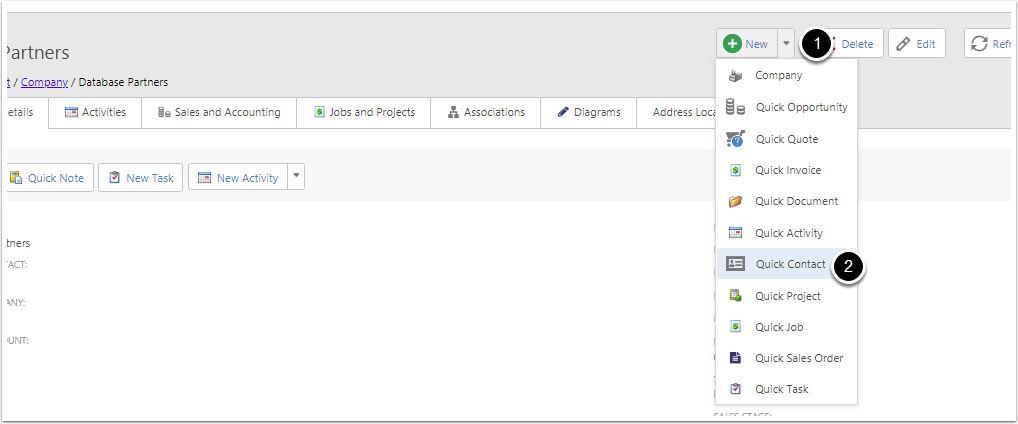
Task: Click the Quick Invoice icon
Action: (735, 170)
